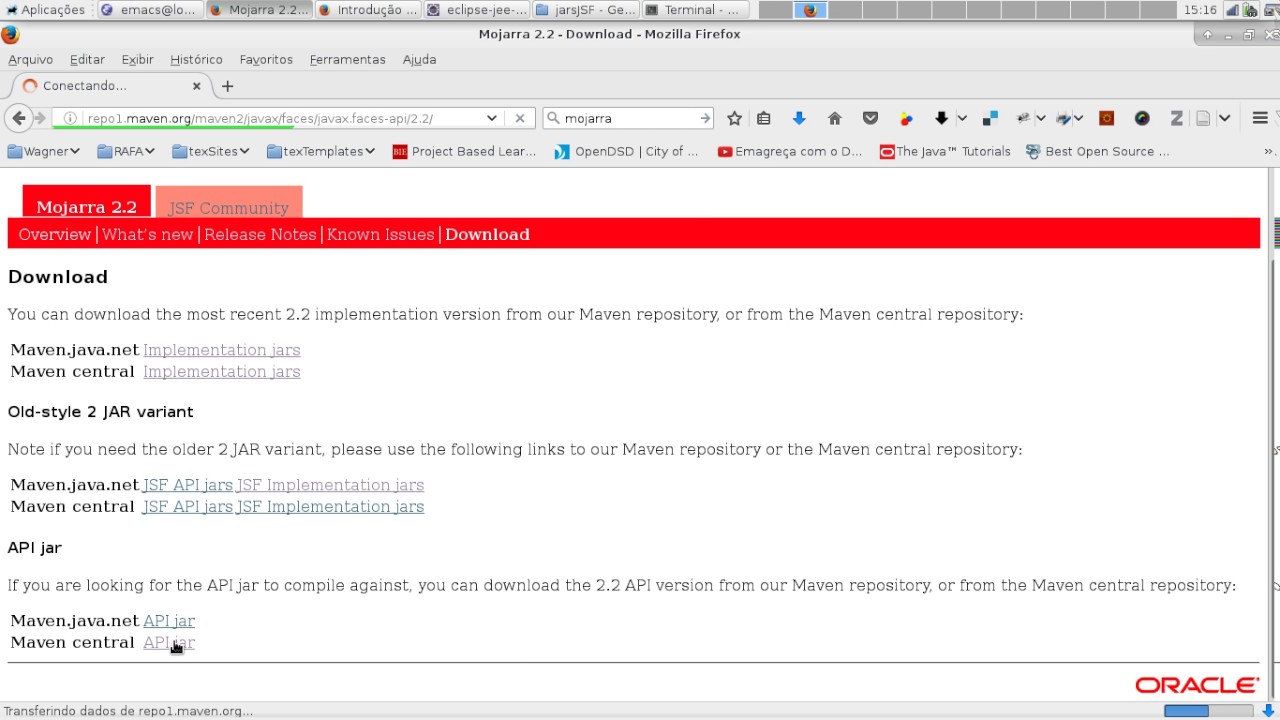Open a new tab with plus button

[x=228, y=86]
